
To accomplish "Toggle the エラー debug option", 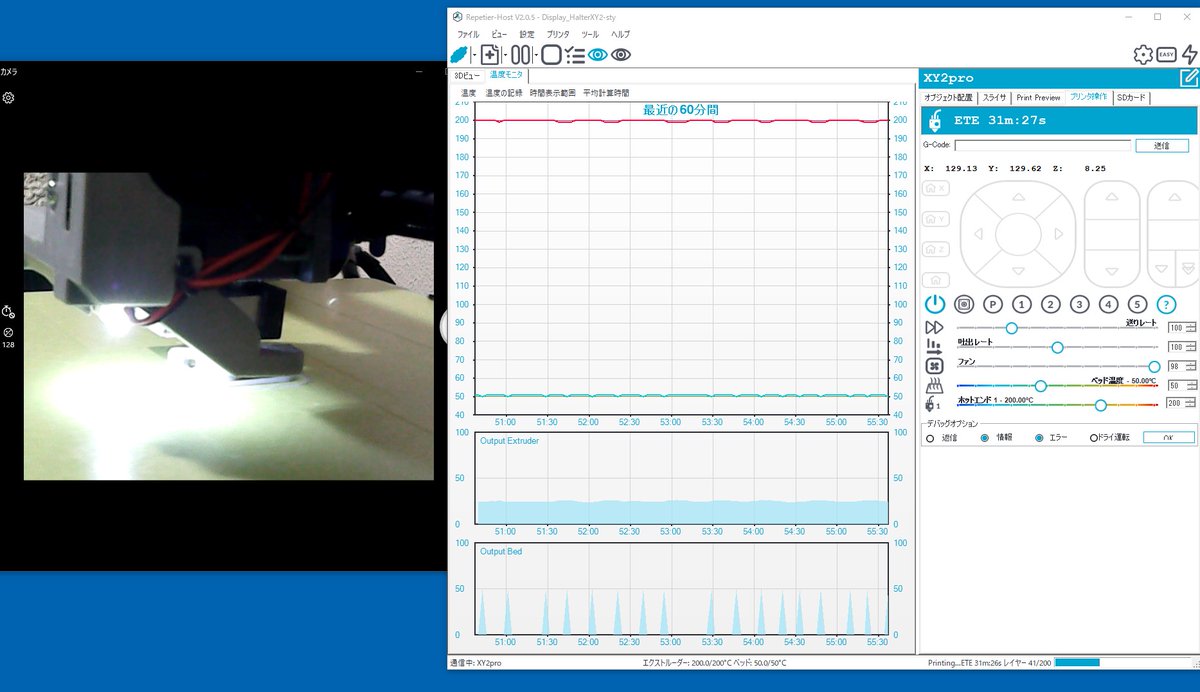I will pos(1038,438).
